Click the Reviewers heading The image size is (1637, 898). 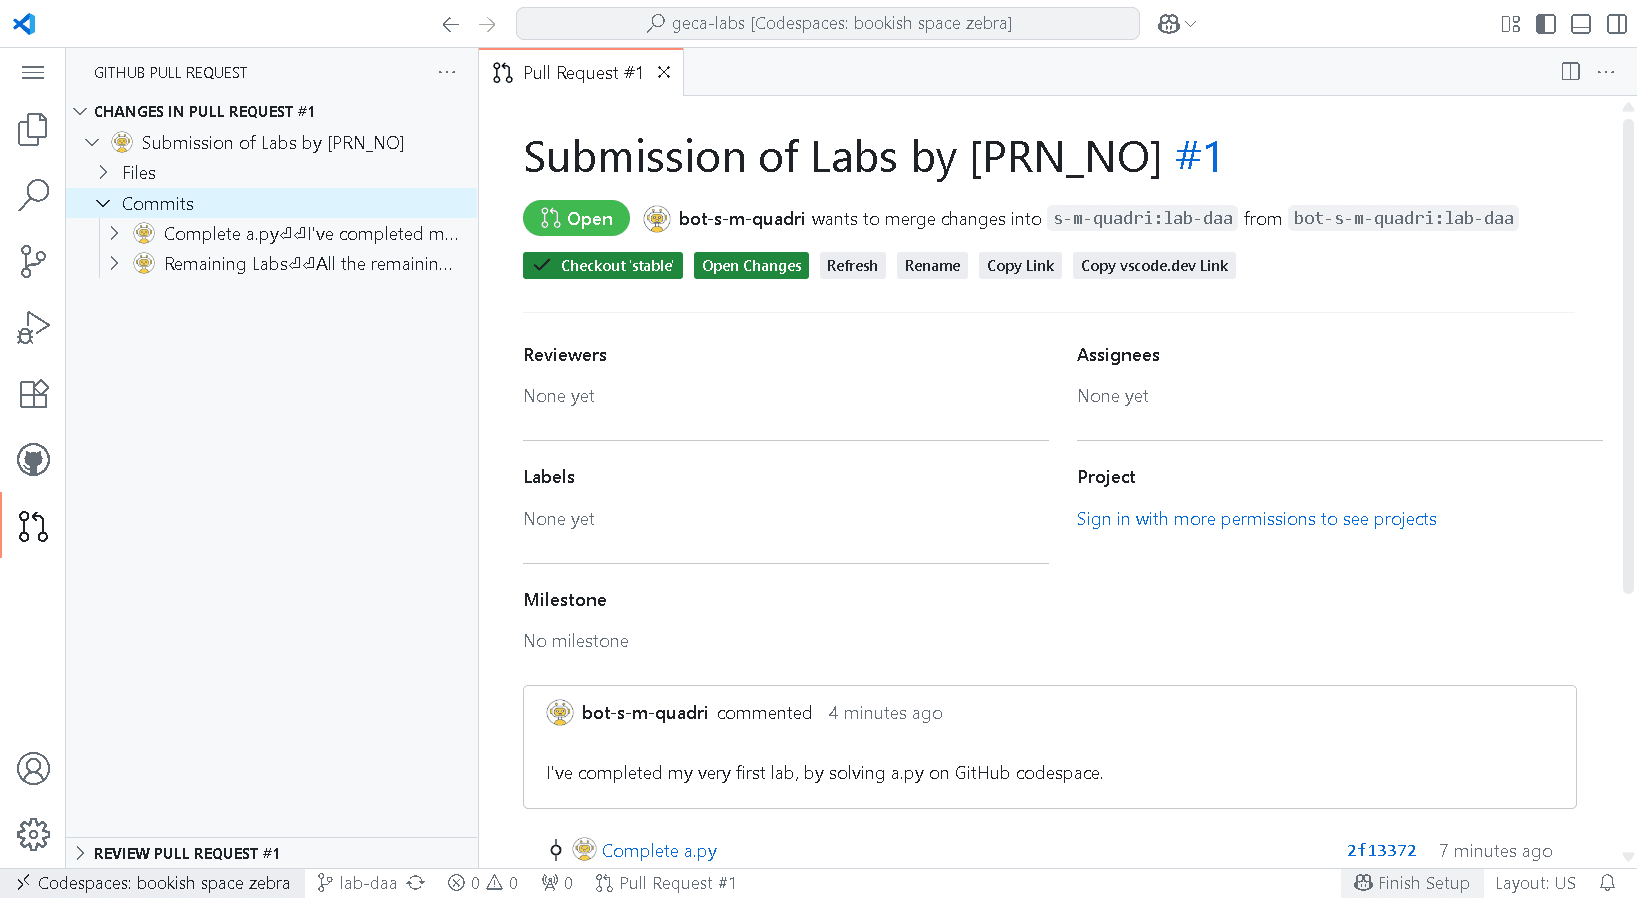(x=565, y=355)
